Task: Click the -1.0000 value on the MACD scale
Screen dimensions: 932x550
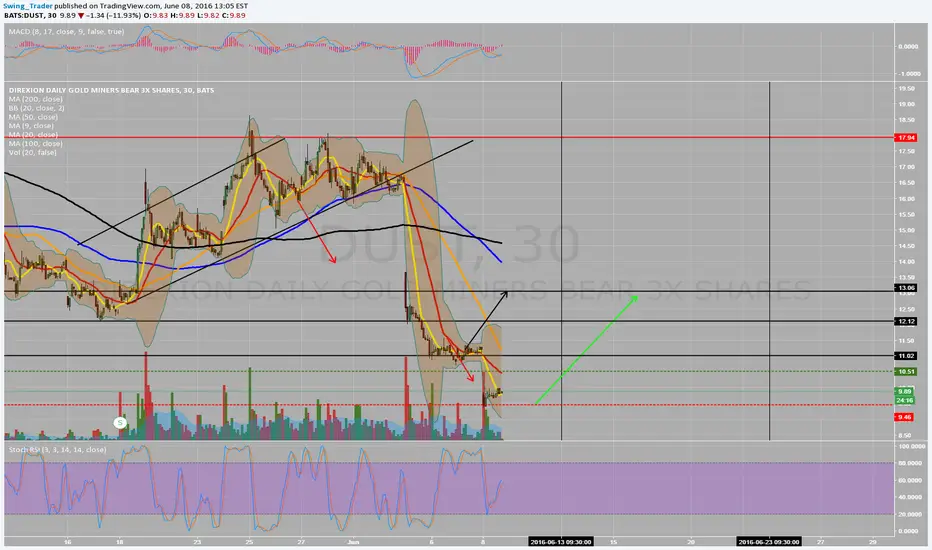Action: click(x=908, y=74)
